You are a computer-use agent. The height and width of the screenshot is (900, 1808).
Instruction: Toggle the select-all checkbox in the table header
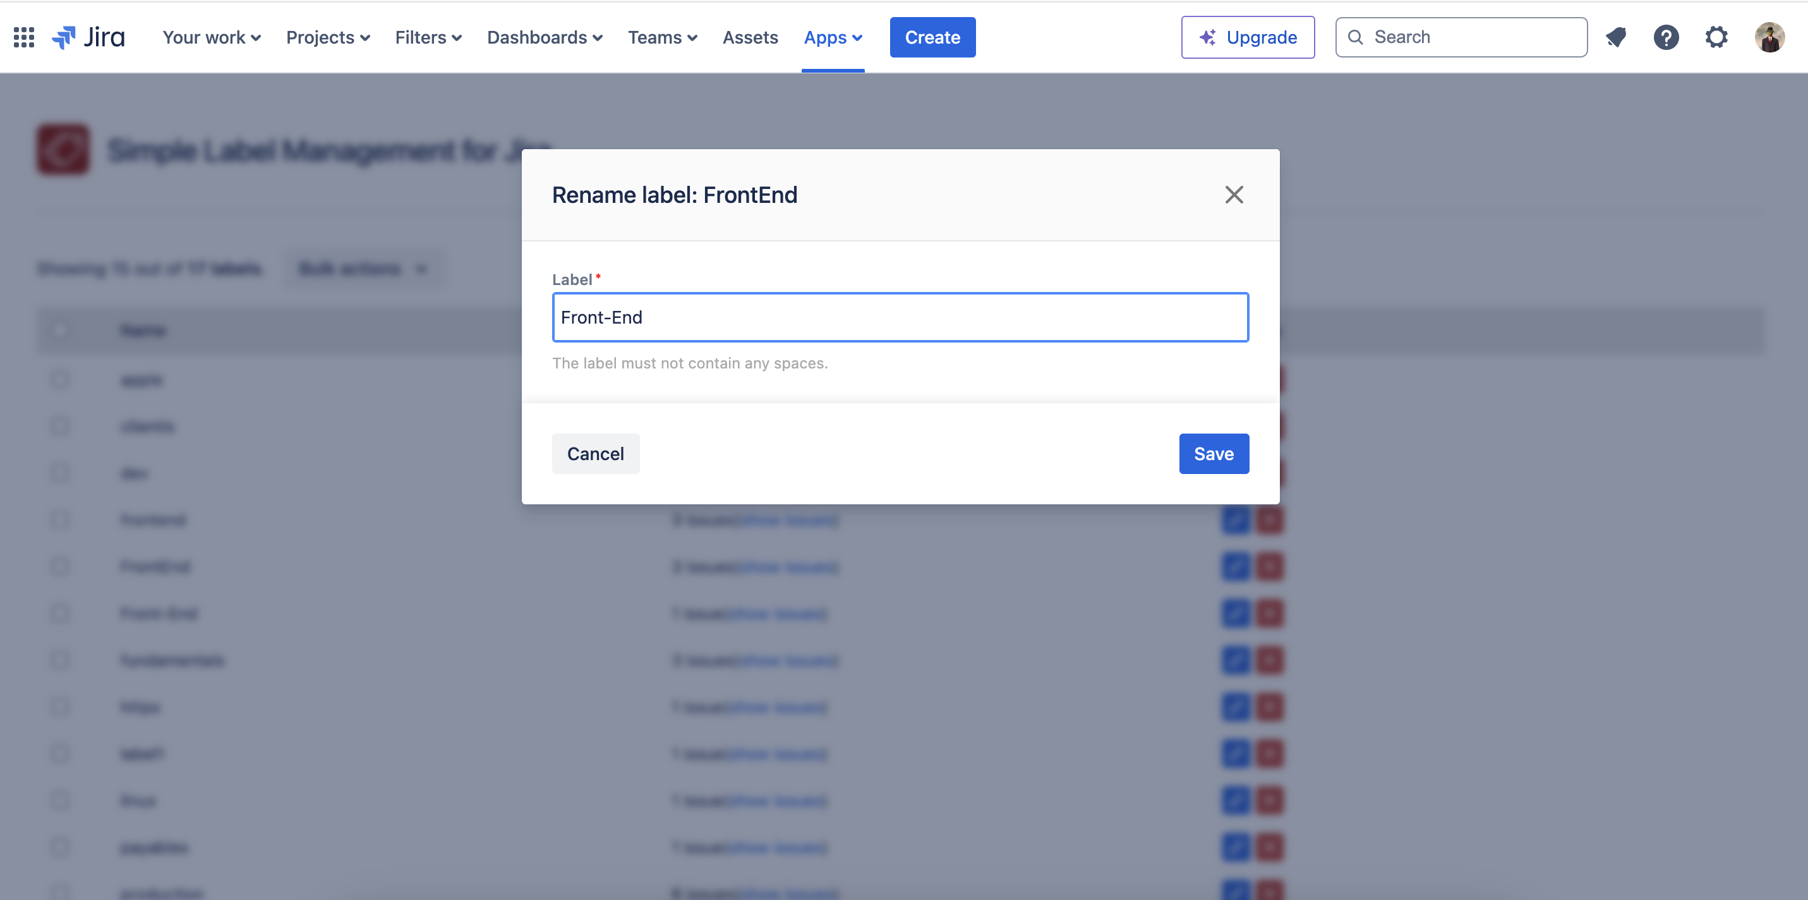(x=60, y=330)
